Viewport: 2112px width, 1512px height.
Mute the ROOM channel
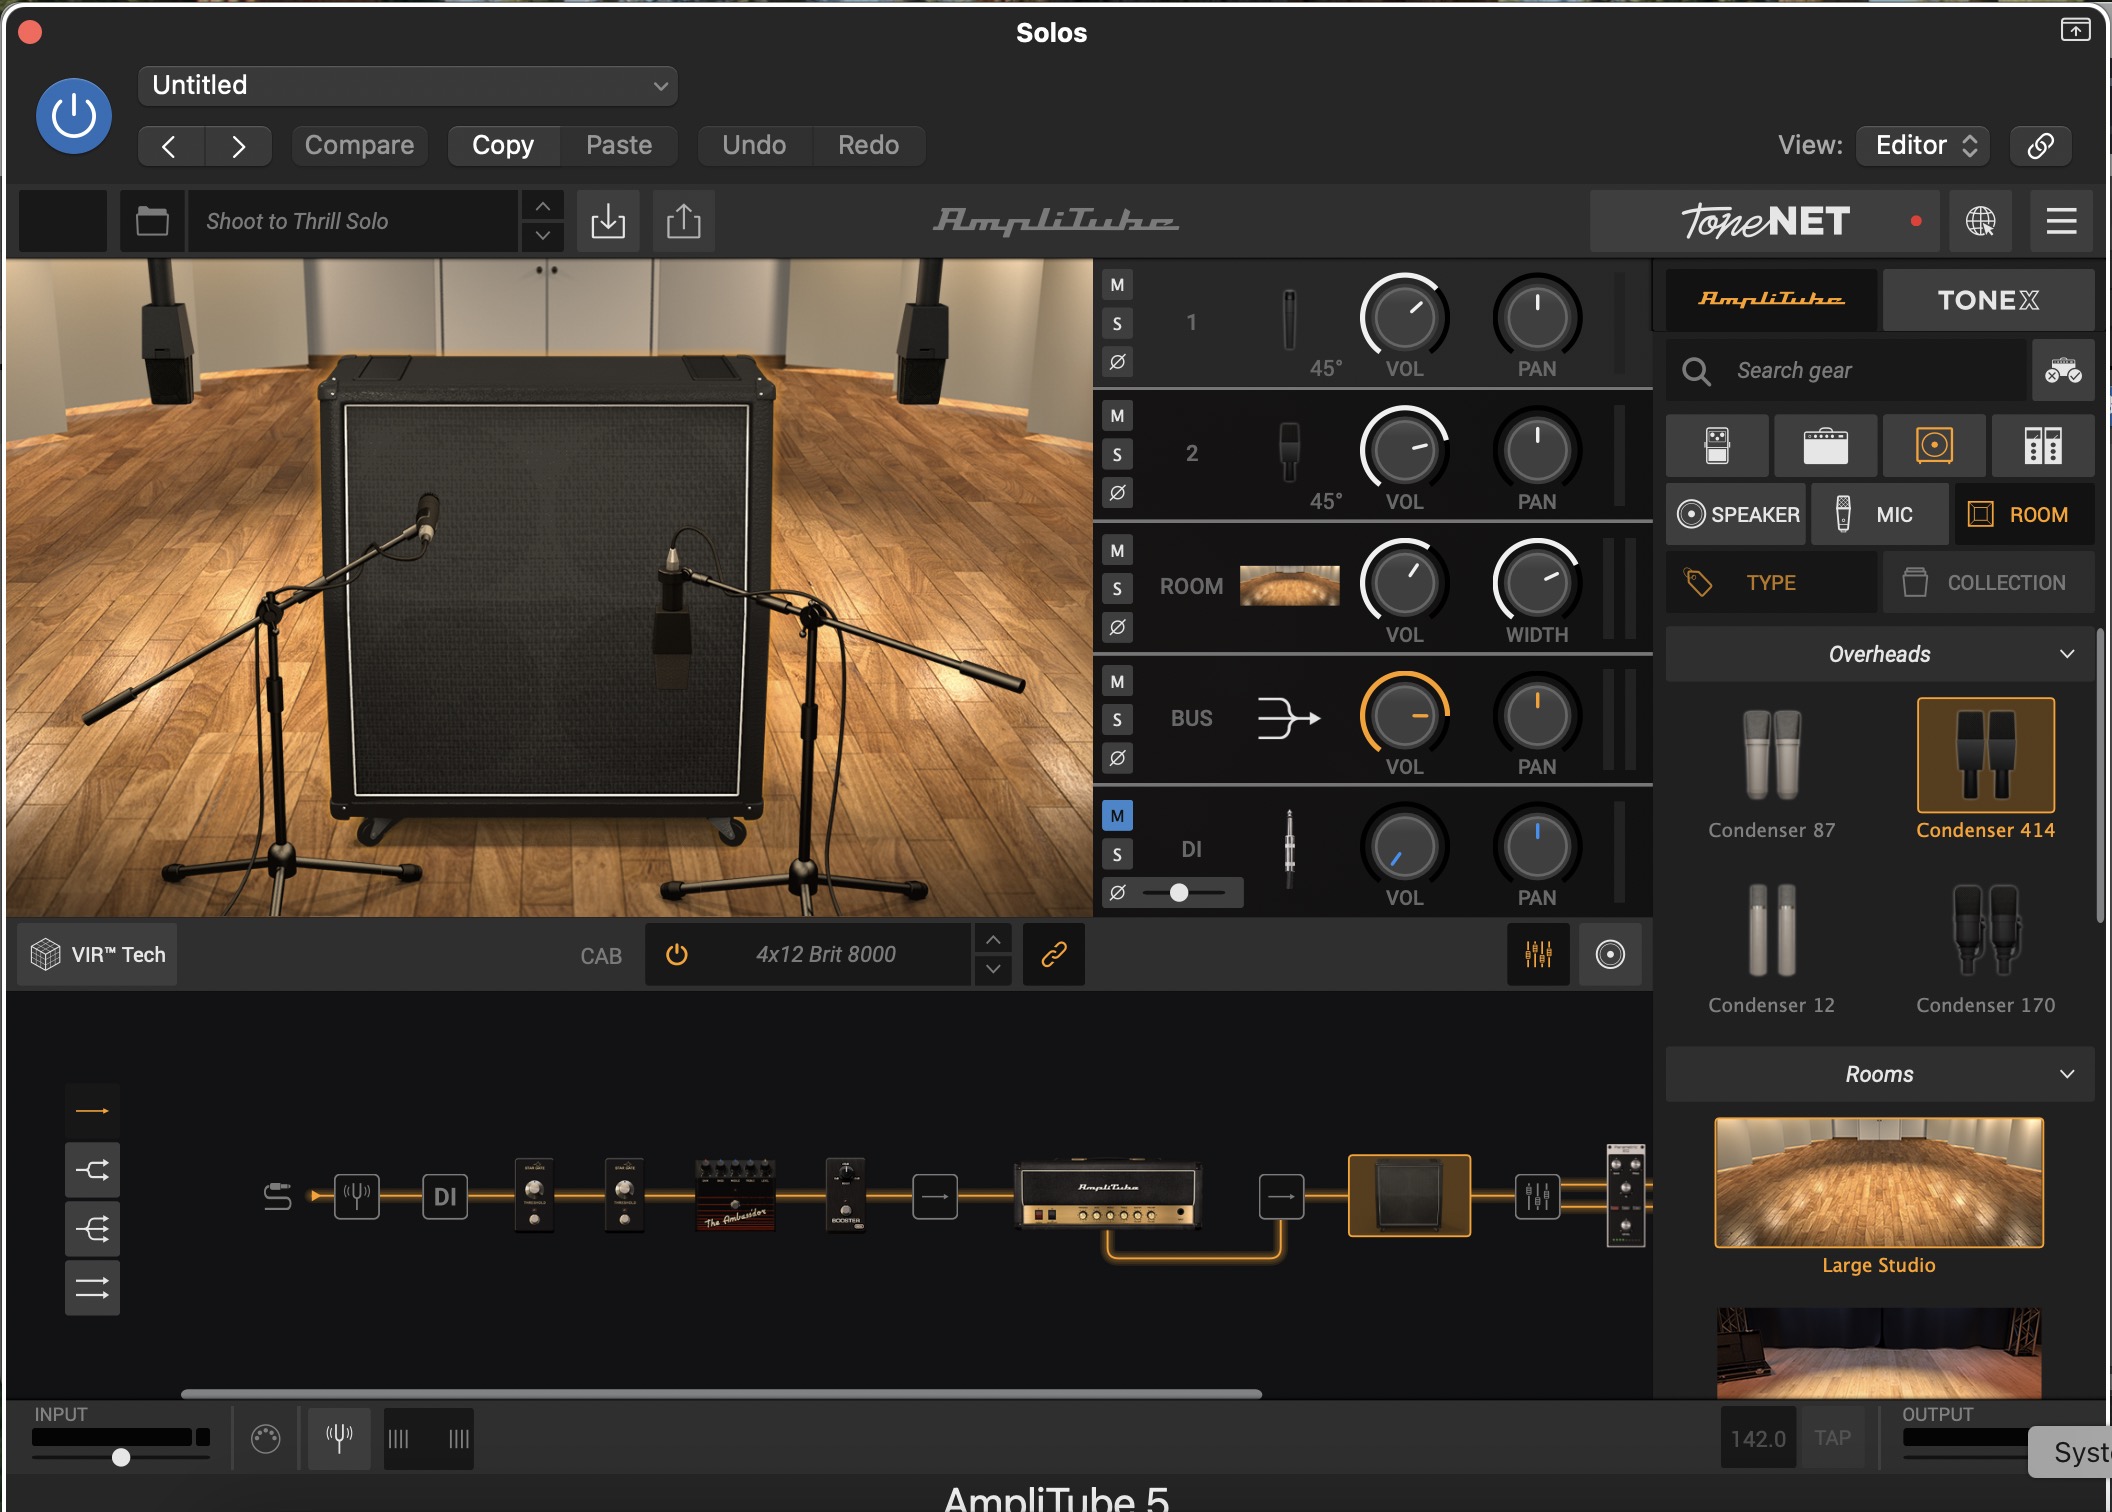(1118, 550)
